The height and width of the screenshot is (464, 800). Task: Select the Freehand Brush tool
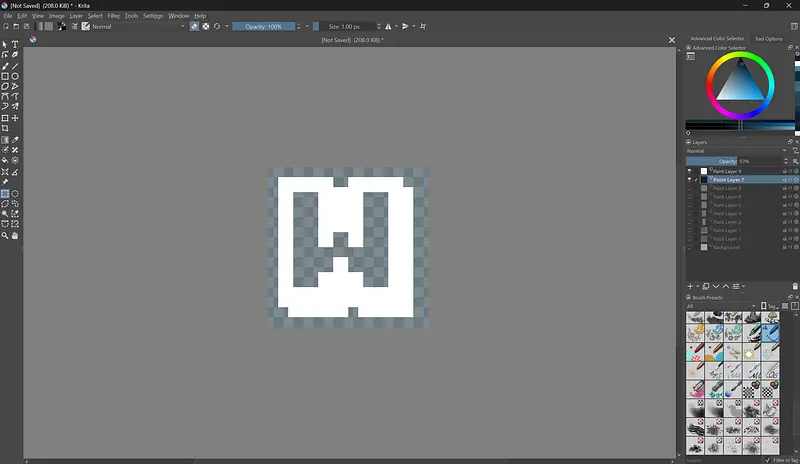5,66
